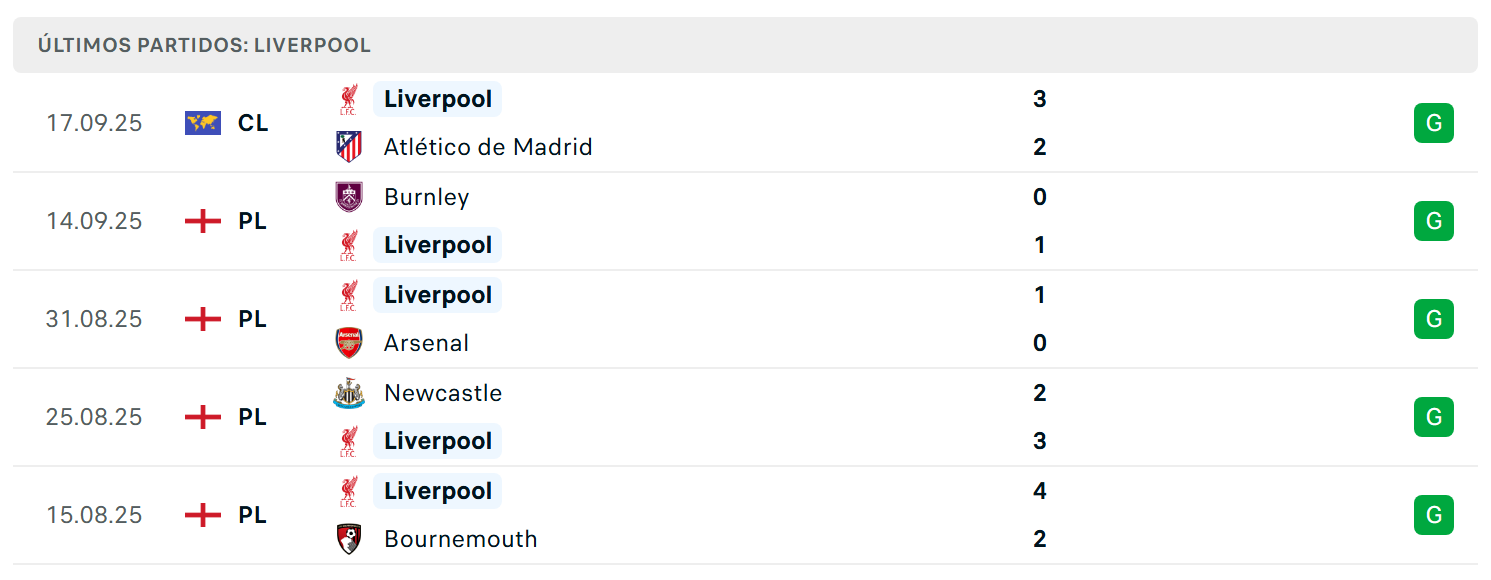Click Liverpool's score 3 against Atlético
The height and width of the screenshot is (580, 1491).
click(1040, 99)
